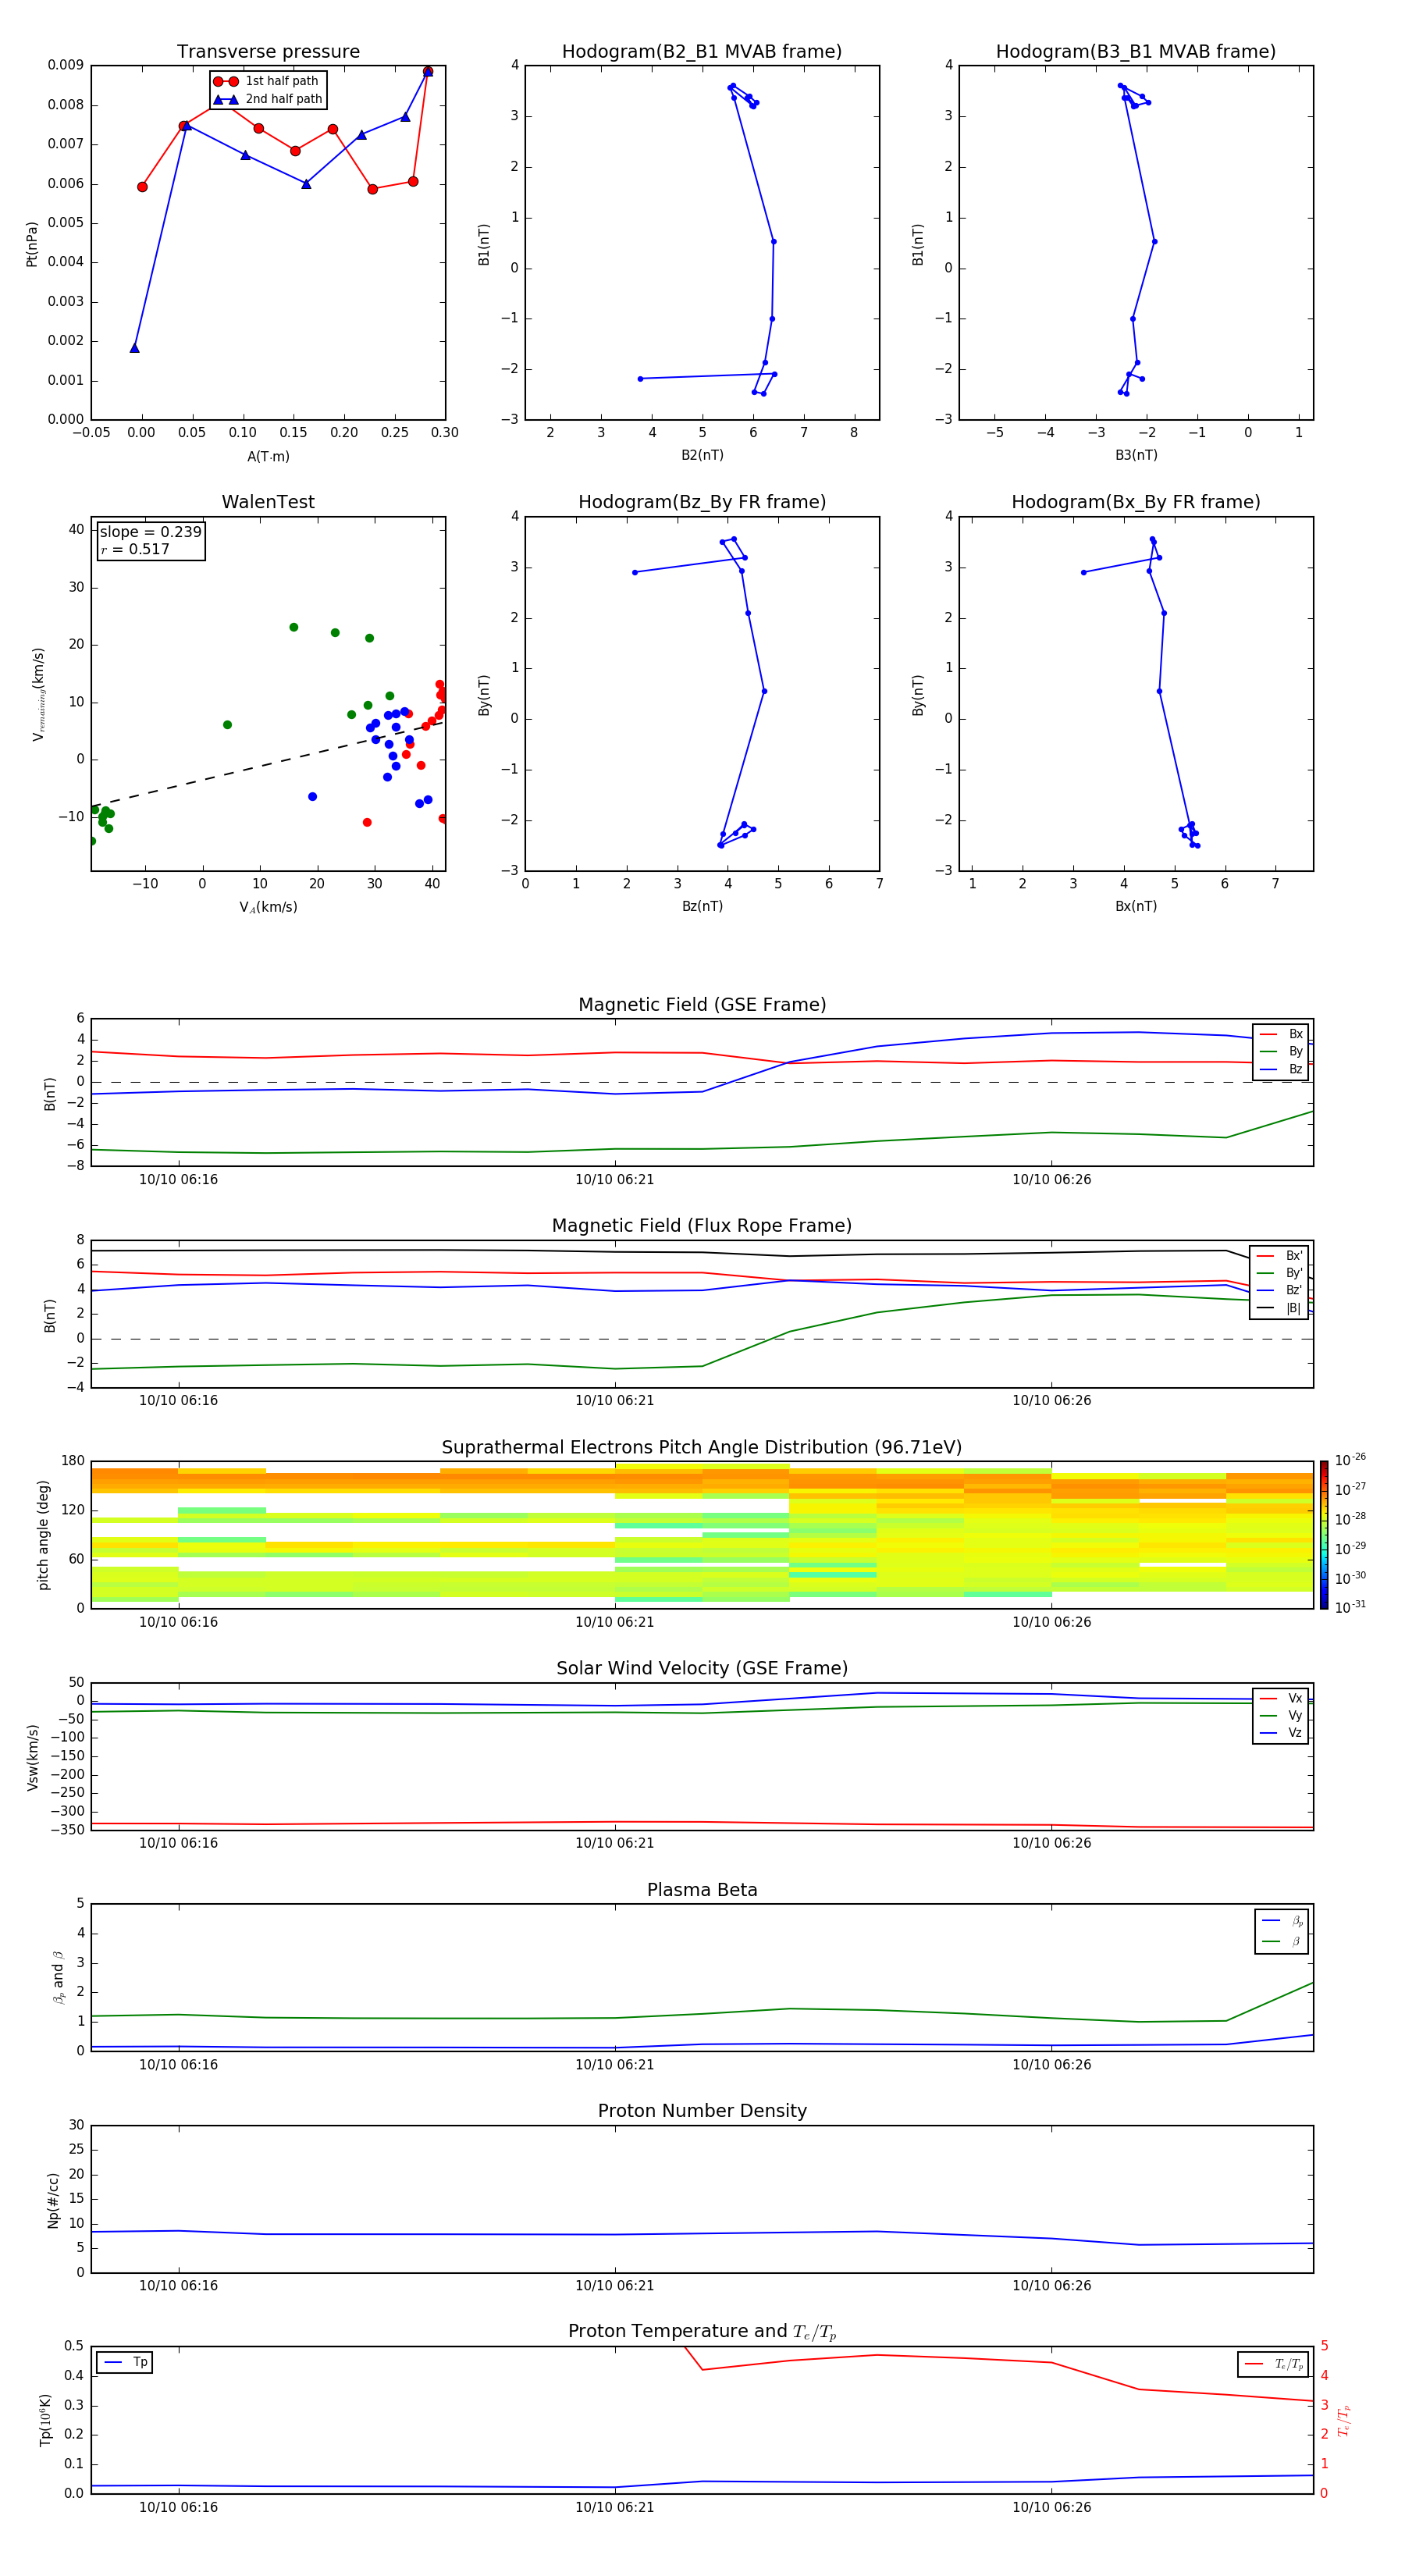Click the Suprathermal Electrons Pitch Angle Distribution title

[x=702, y=1447]
